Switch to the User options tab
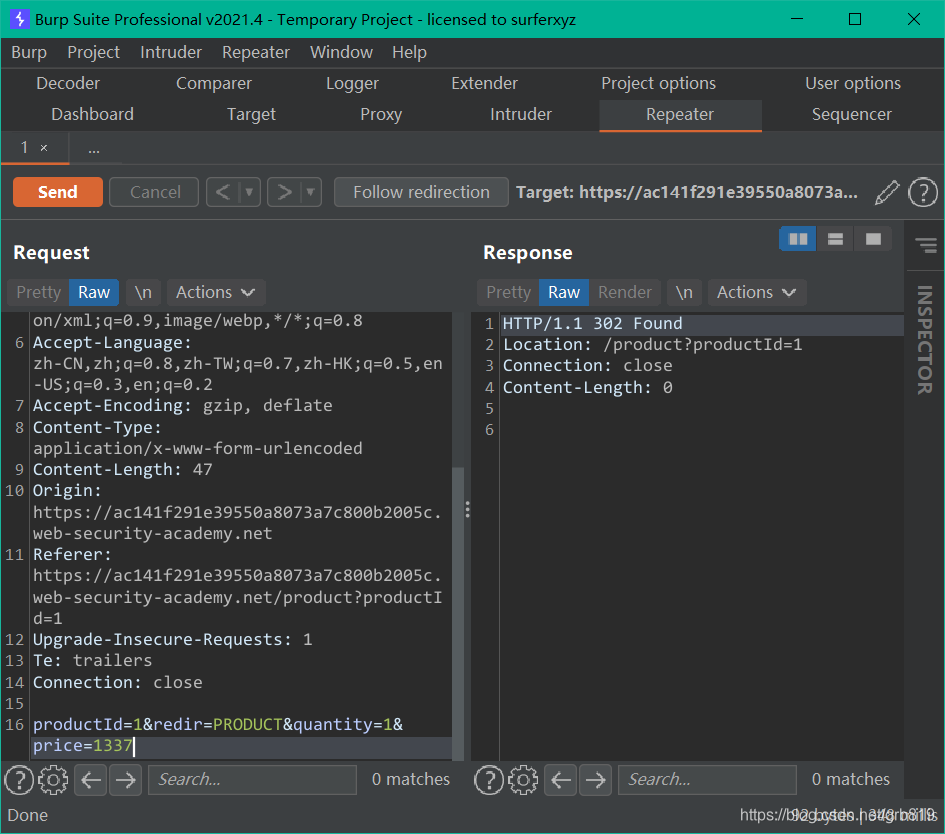This screenshot has width=945, height=834. pos(853,83)
